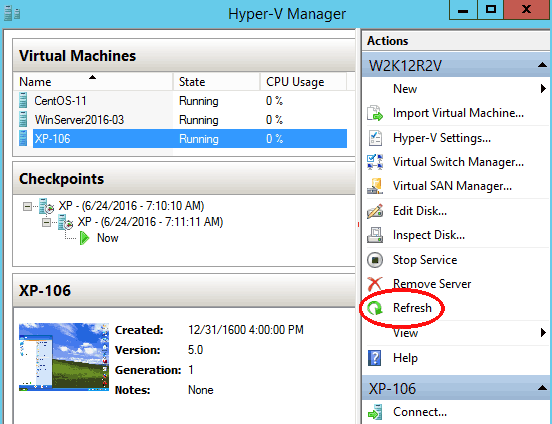
Task: Click the Virtual Switch Manager icon
Action: pos(375,162)
